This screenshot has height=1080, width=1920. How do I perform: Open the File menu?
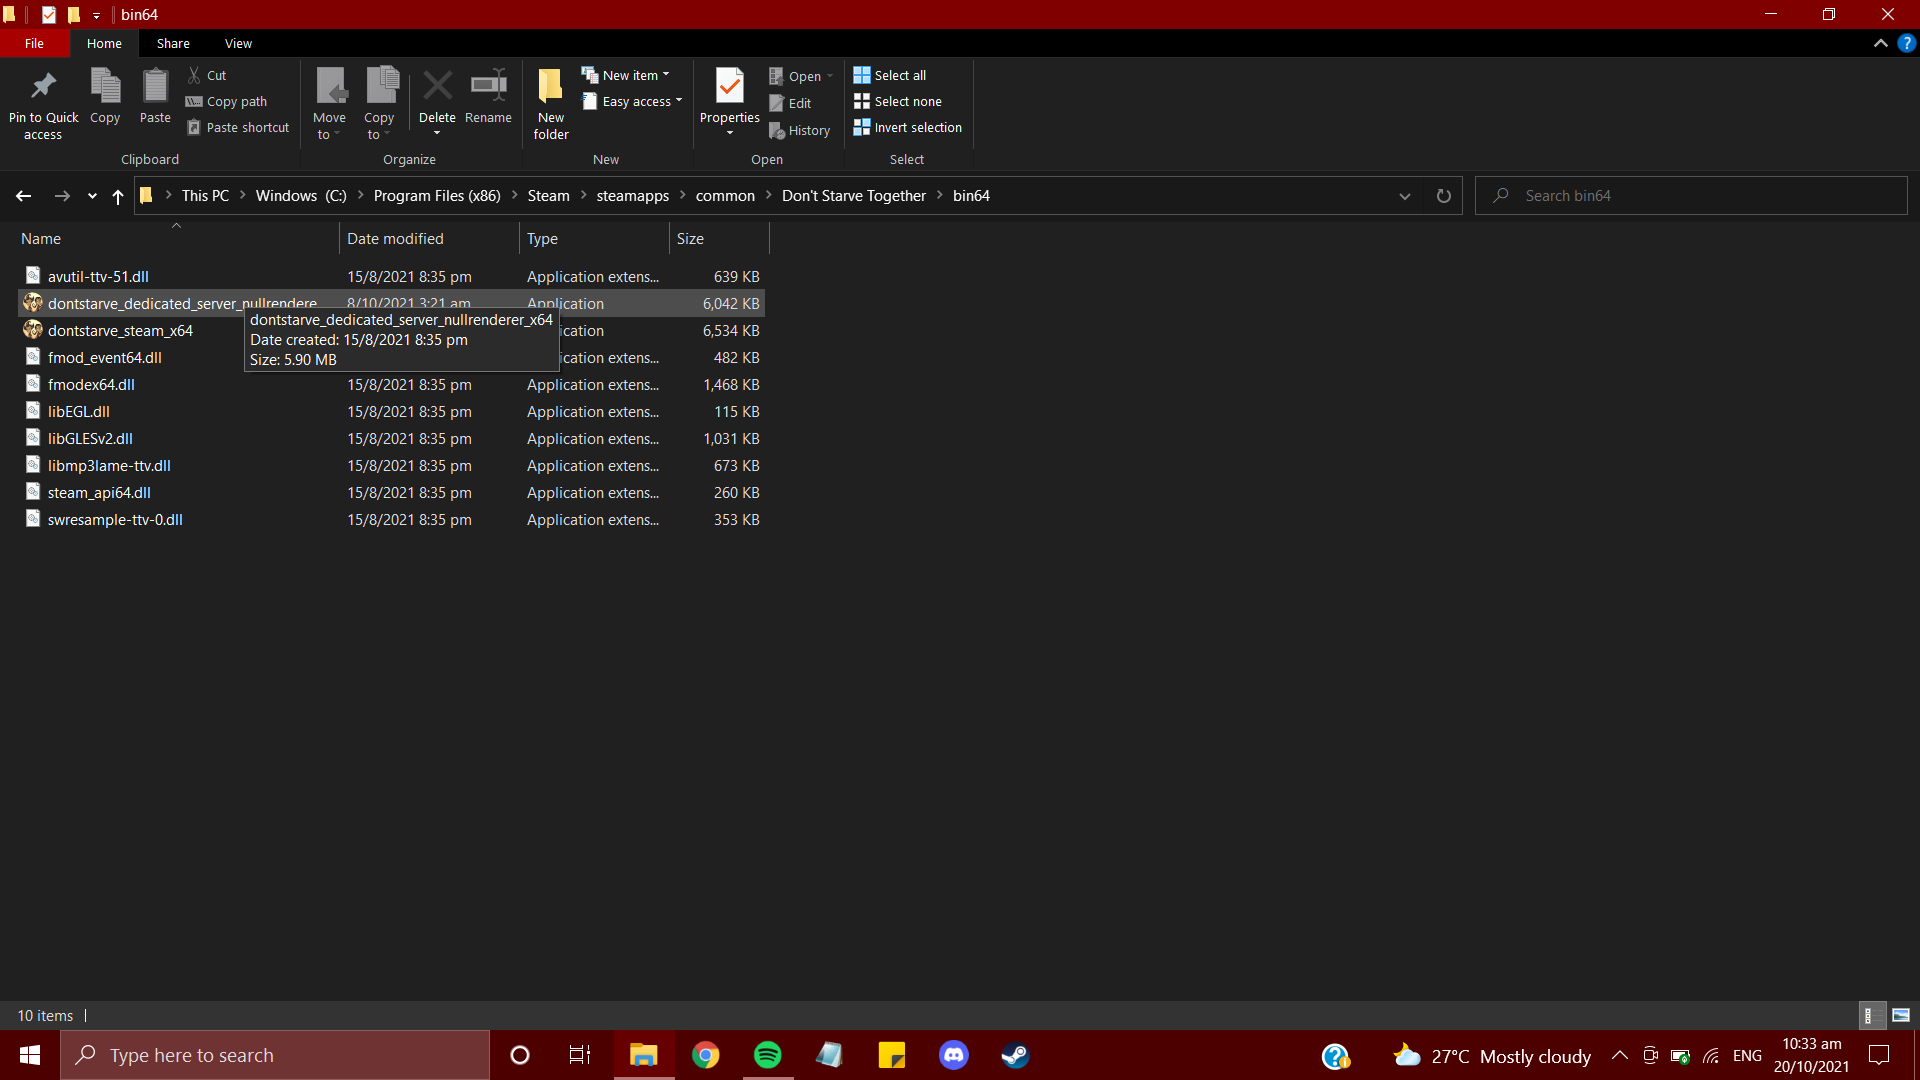pos(34,43)
